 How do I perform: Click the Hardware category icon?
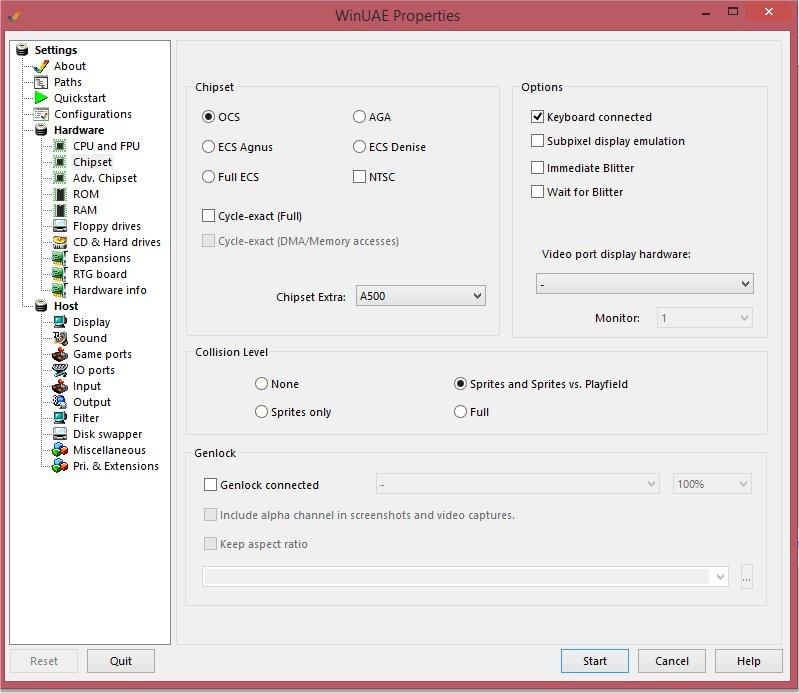41,130
